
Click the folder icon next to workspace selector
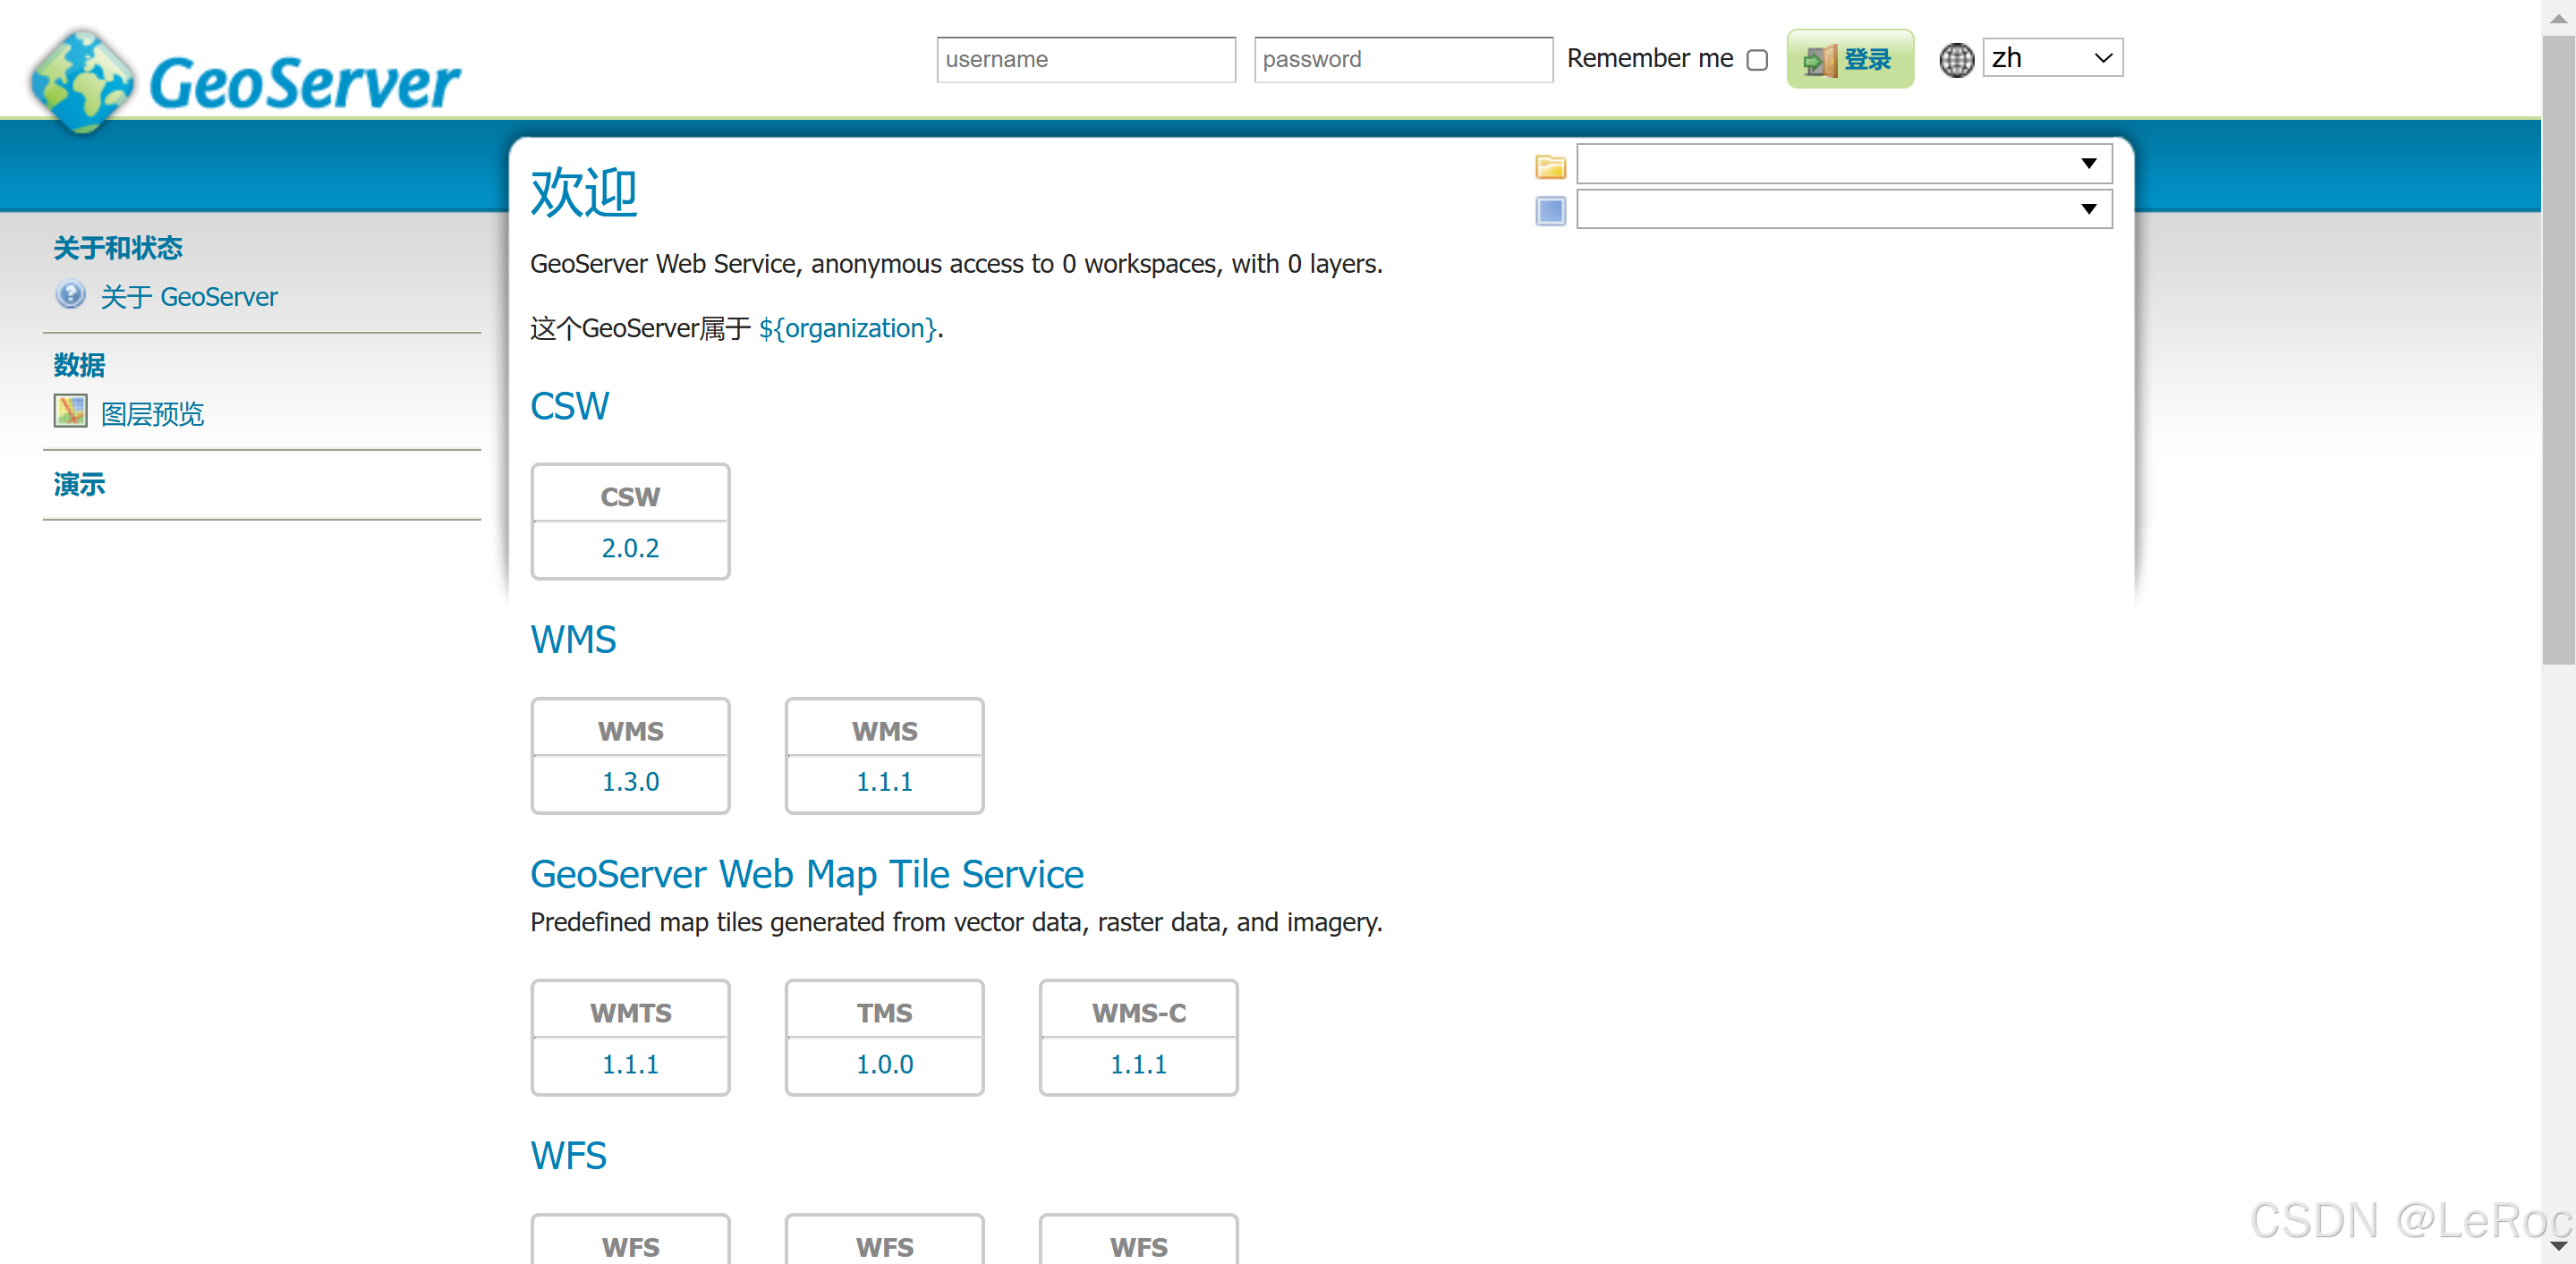tap(1551, 166)
